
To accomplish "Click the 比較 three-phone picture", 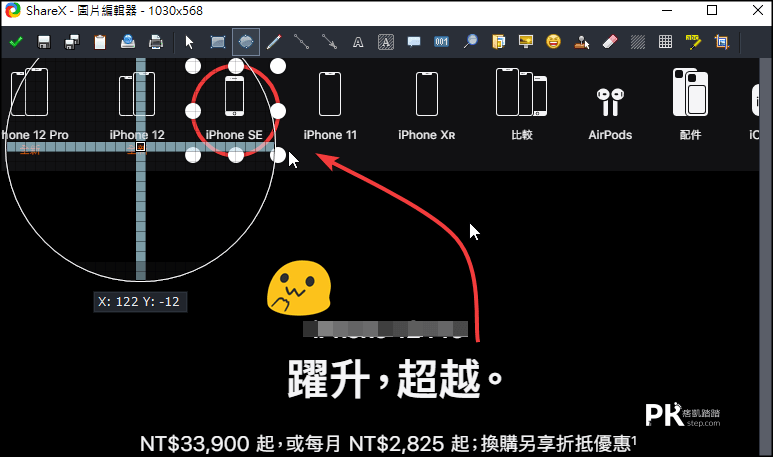I will [x=522, y=92].
